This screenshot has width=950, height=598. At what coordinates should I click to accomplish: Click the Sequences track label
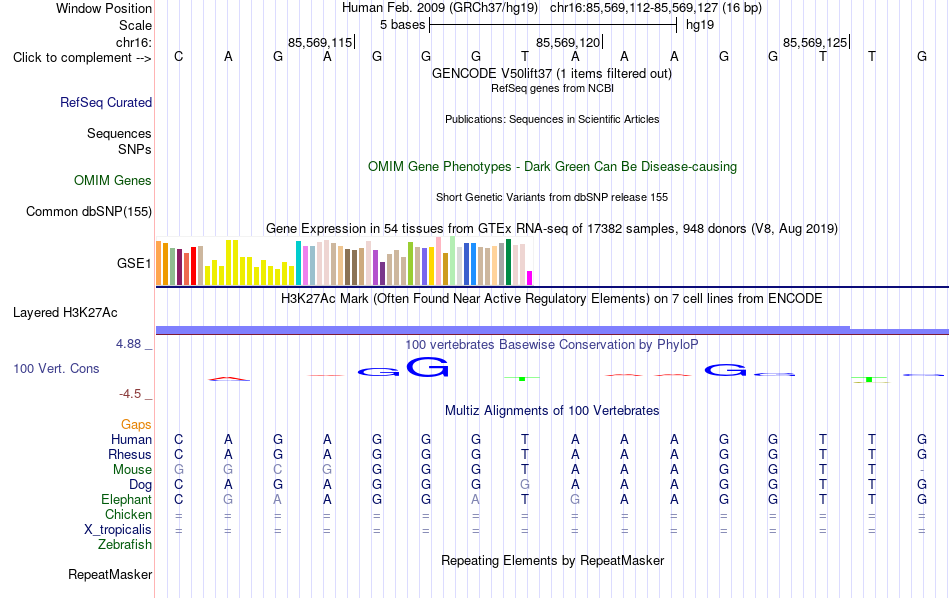click(x=119, y=133)
